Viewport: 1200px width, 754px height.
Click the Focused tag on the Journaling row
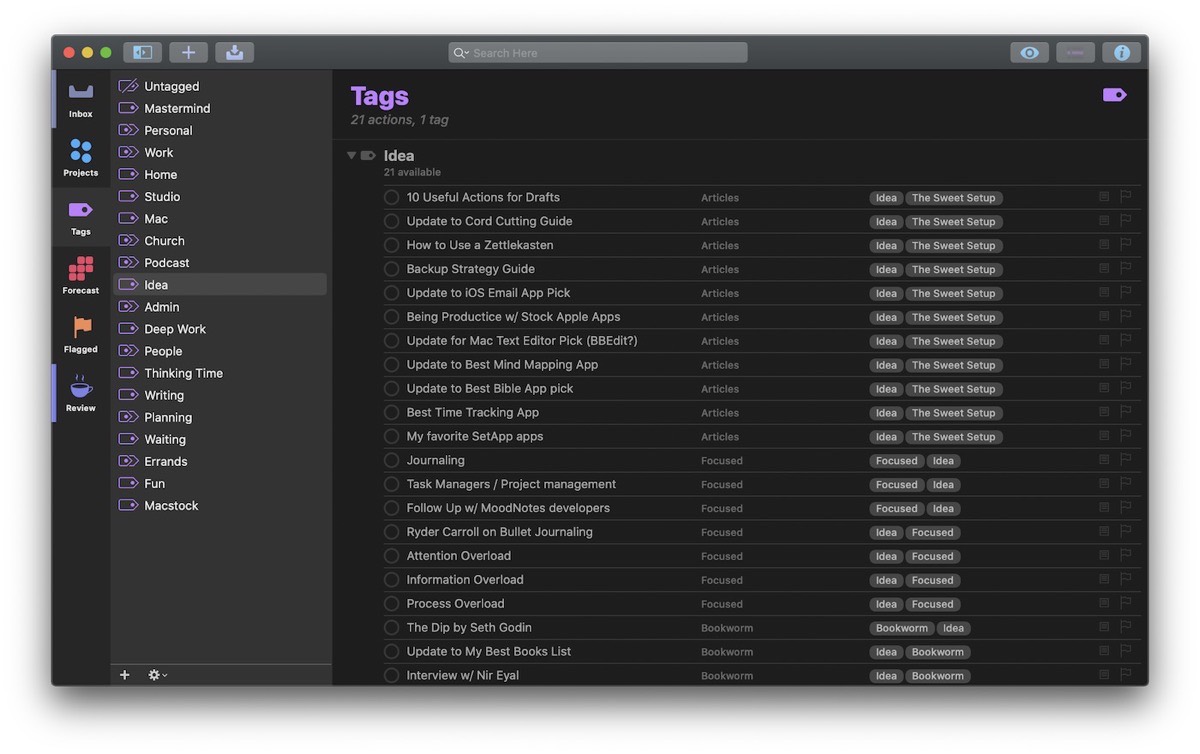point(897,461)
